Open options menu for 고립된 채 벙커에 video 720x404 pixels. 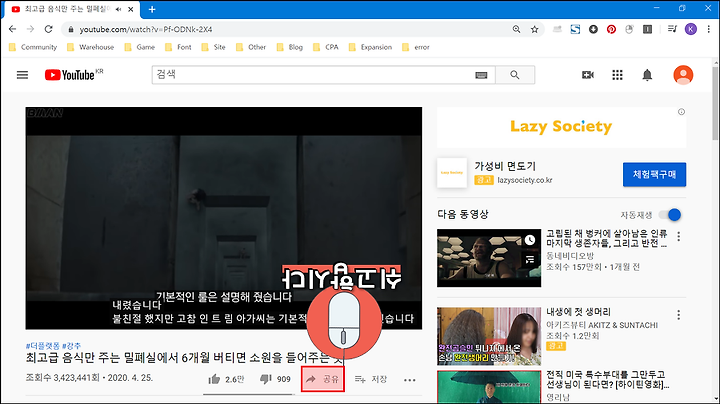[679, 236]
